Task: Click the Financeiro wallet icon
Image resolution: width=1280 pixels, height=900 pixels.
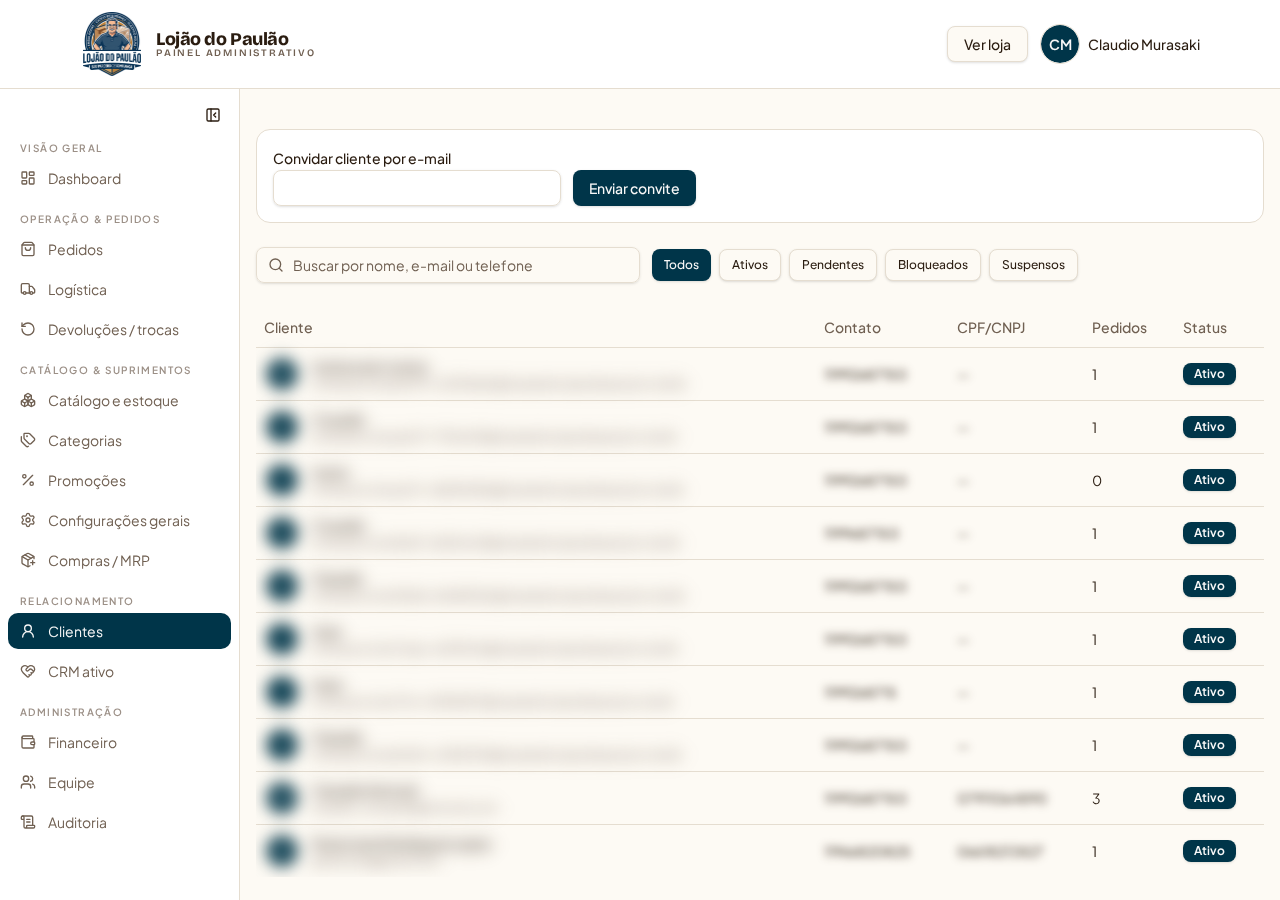Action: coord(28,742)
